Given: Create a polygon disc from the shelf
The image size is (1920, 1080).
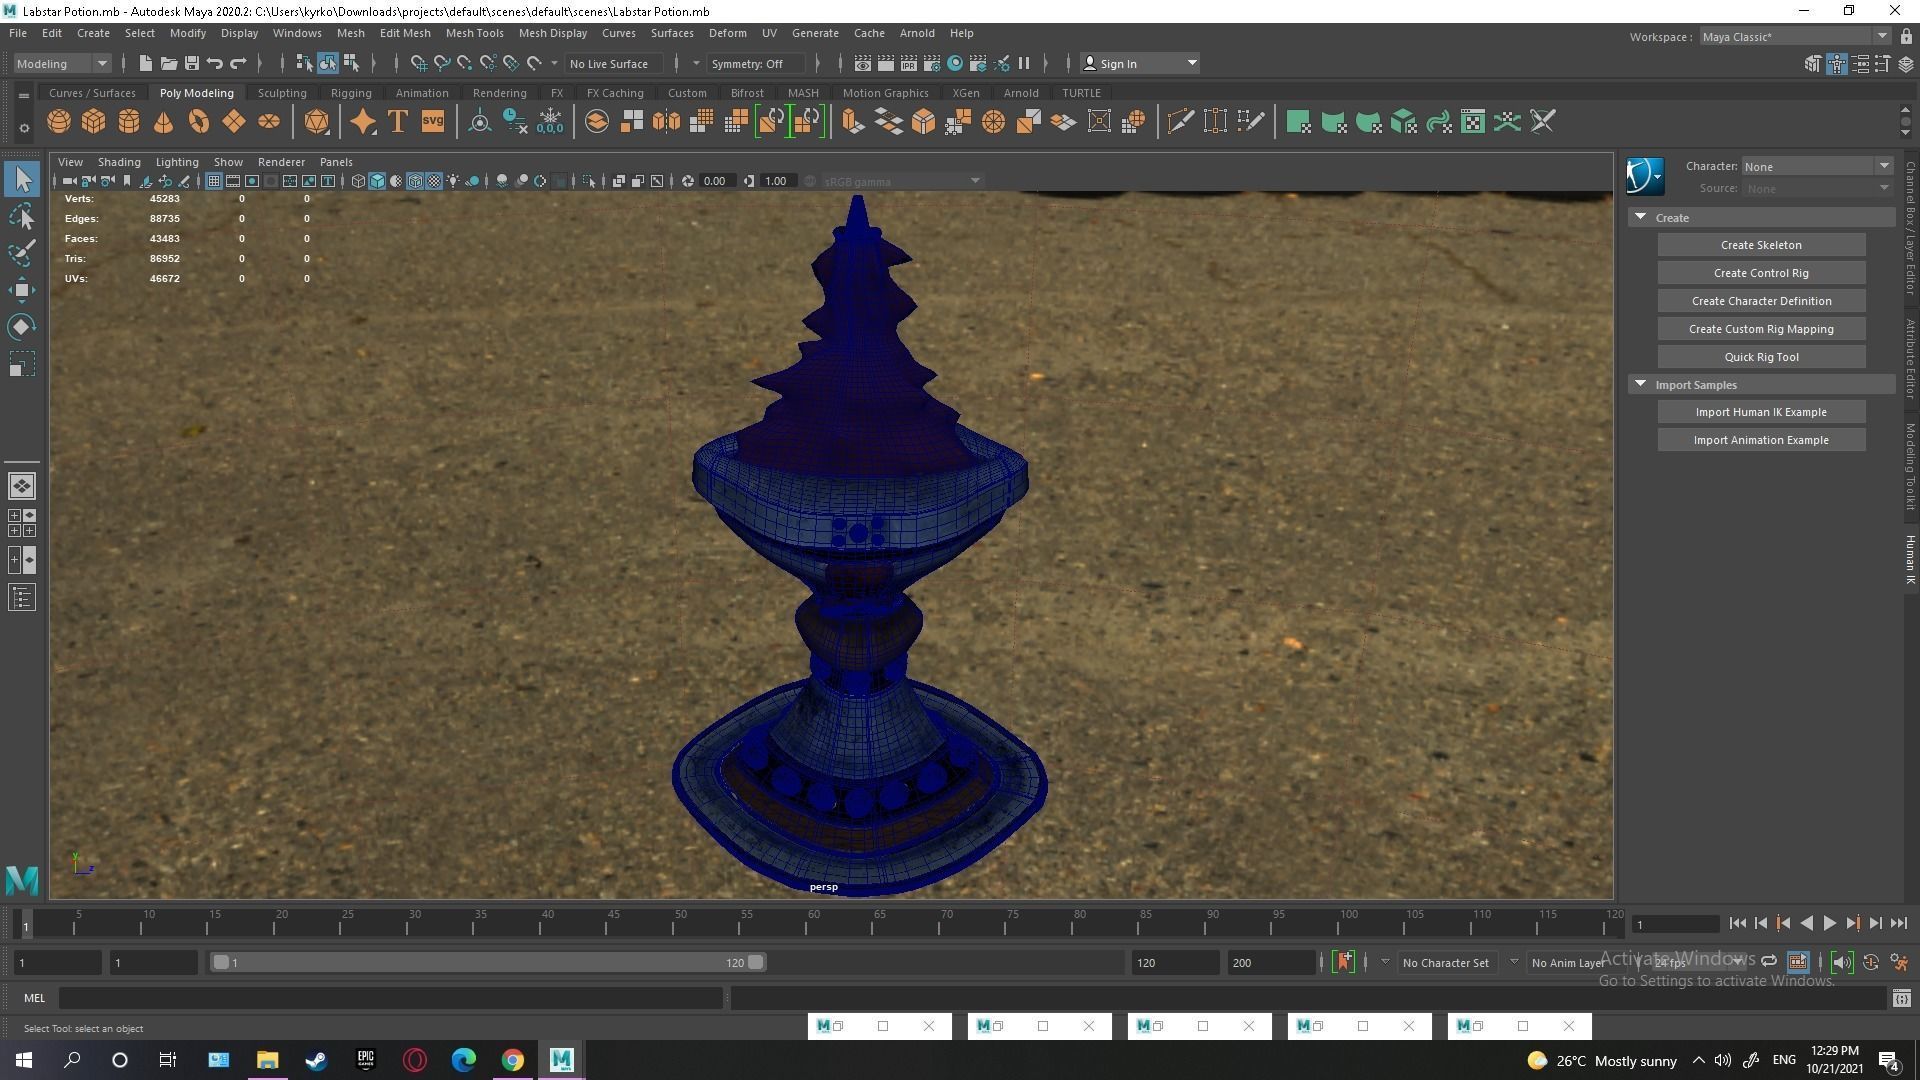Looking at the screenshot, I should 269,122.
